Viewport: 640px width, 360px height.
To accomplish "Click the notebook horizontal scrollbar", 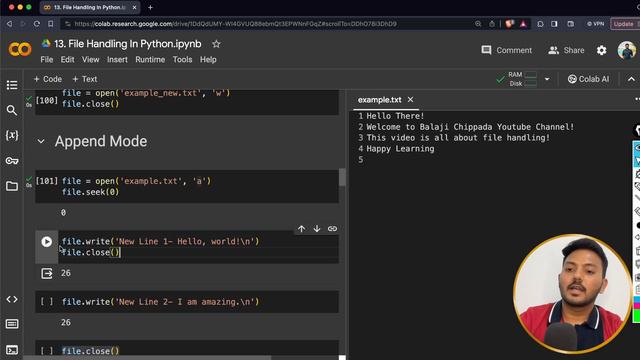I will point(147,358).
